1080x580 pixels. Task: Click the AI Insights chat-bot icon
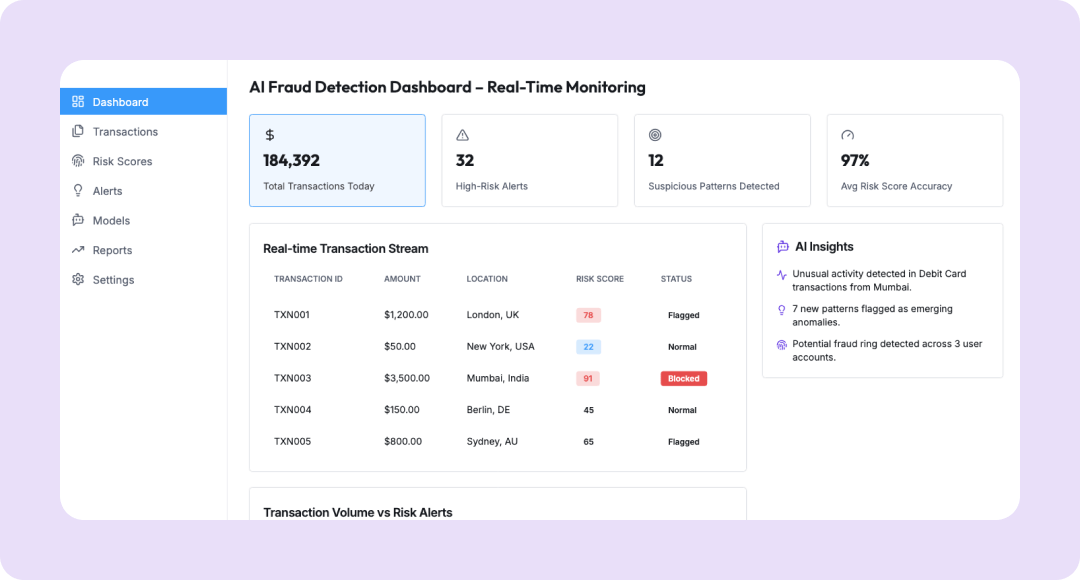pyautogui.click(x=783, y=247)
